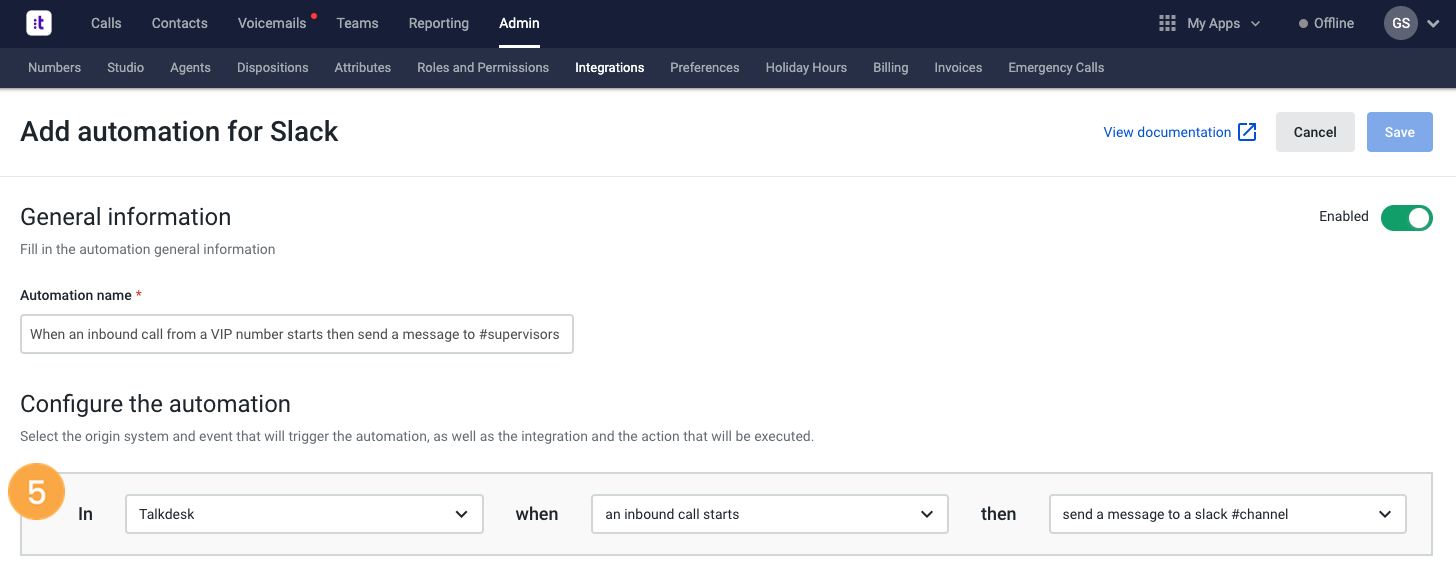
Task: Switch to the Reporting tab
Action: pos(439,23)
